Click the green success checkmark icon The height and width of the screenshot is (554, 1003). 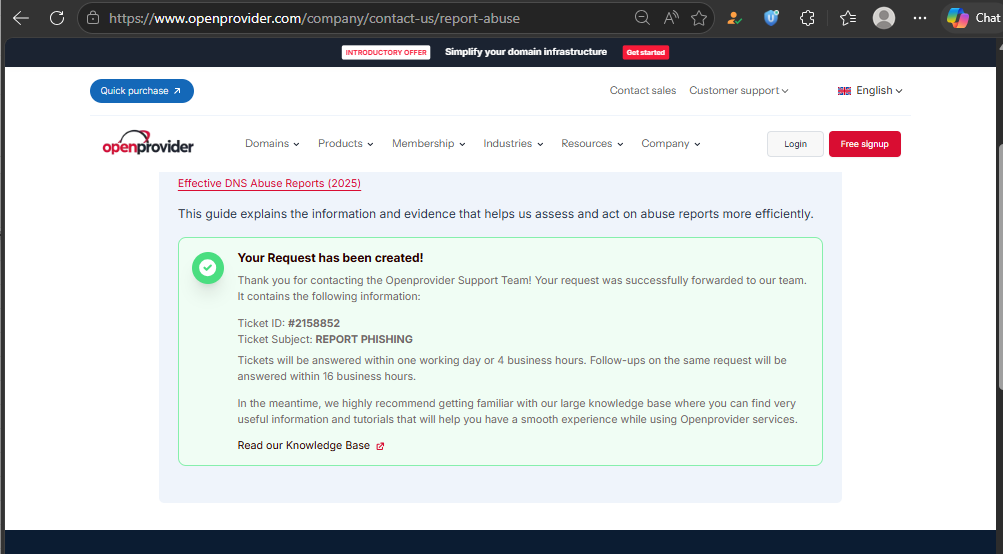coord(208,268)
